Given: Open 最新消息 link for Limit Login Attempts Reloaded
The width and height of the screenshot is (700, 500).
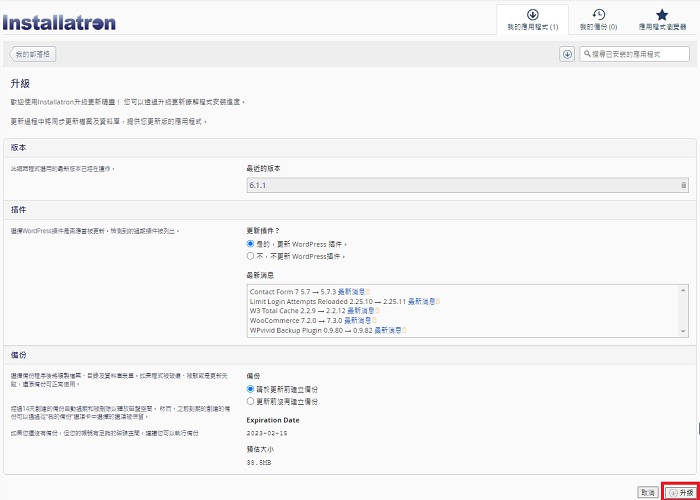Looking at the screenshot, I should coord(422,301).
